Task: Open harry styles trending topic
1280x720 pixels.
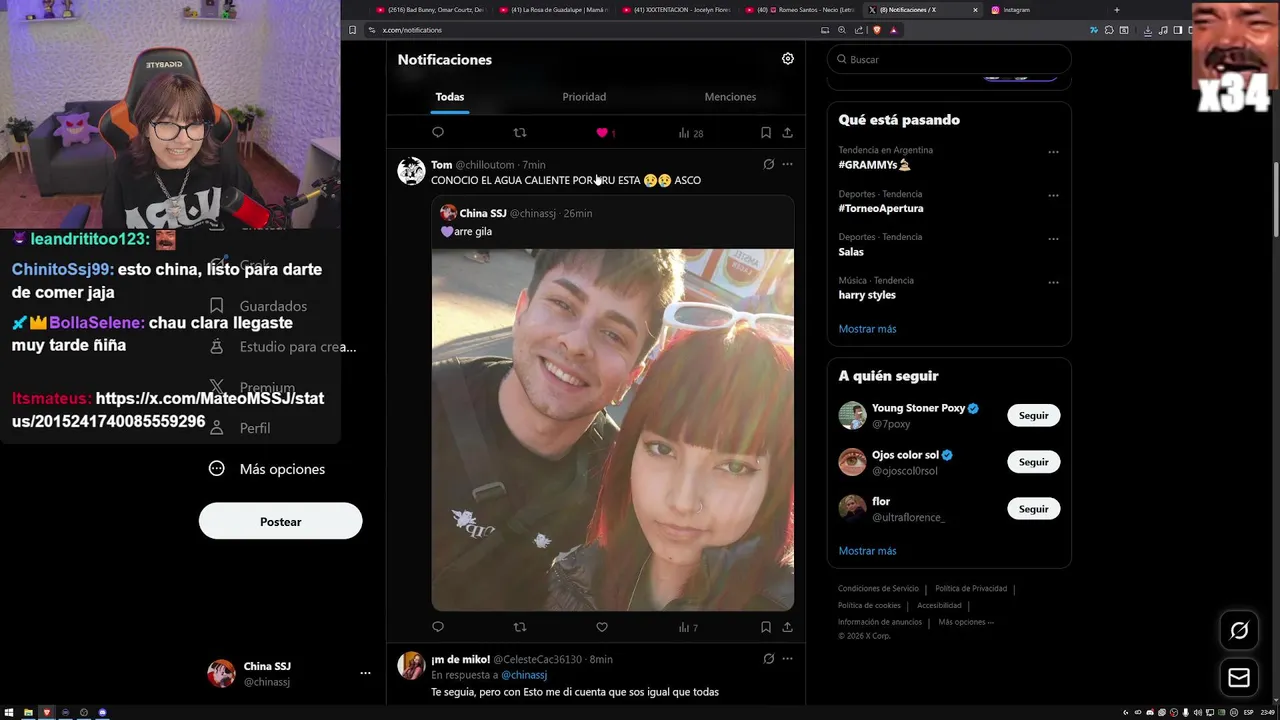Action: click(867, 295)
